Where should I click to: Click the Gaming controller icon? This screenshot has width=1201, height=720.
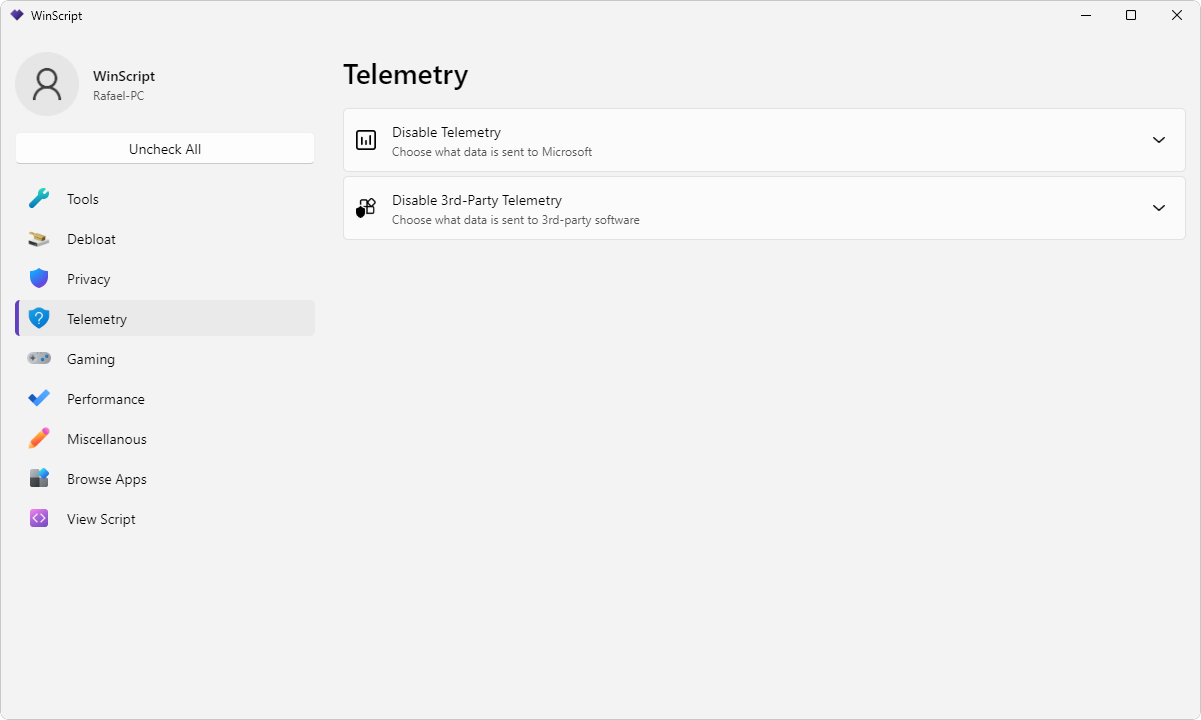(39, 358)
